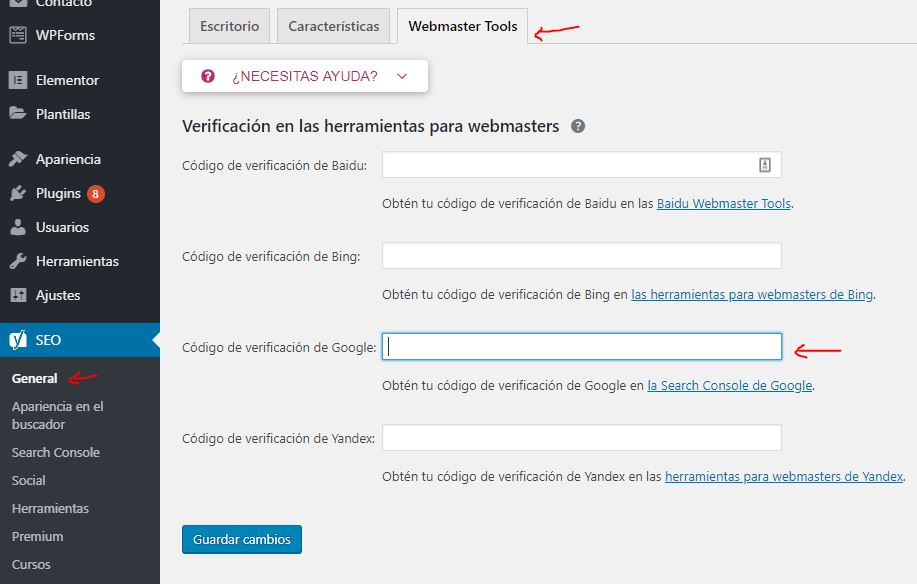Open herramientas para webmasters de Yandex link
The image size is (917, 584).
(x=784, y=476)
